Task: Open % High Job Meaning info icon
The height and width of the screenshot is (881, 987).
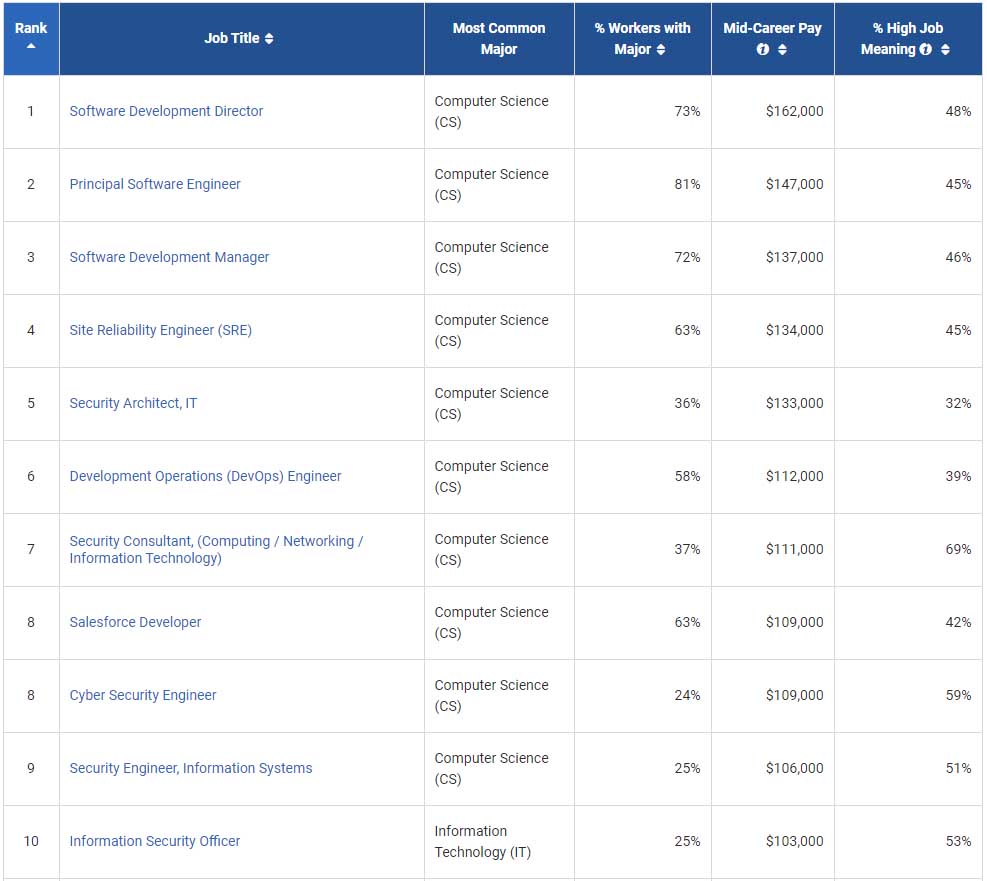Action: (925, 49)
